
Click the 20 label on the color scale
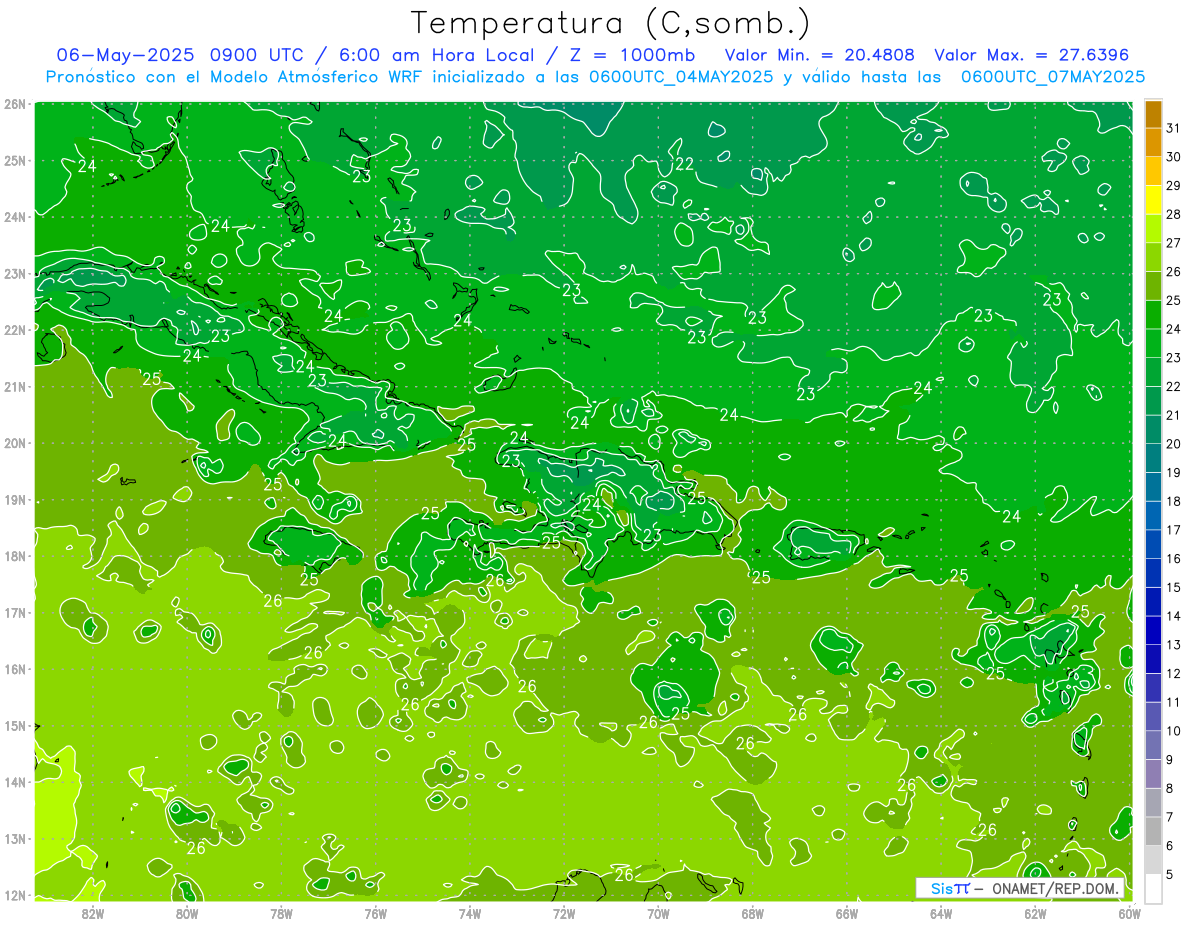(x=1174, y=444)
